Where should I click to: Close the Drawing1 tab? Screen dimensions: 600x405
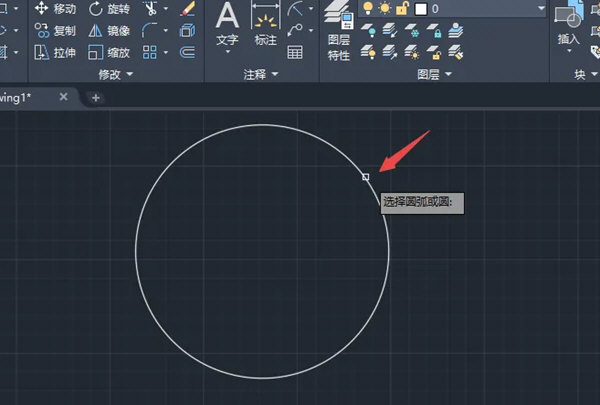64,97
